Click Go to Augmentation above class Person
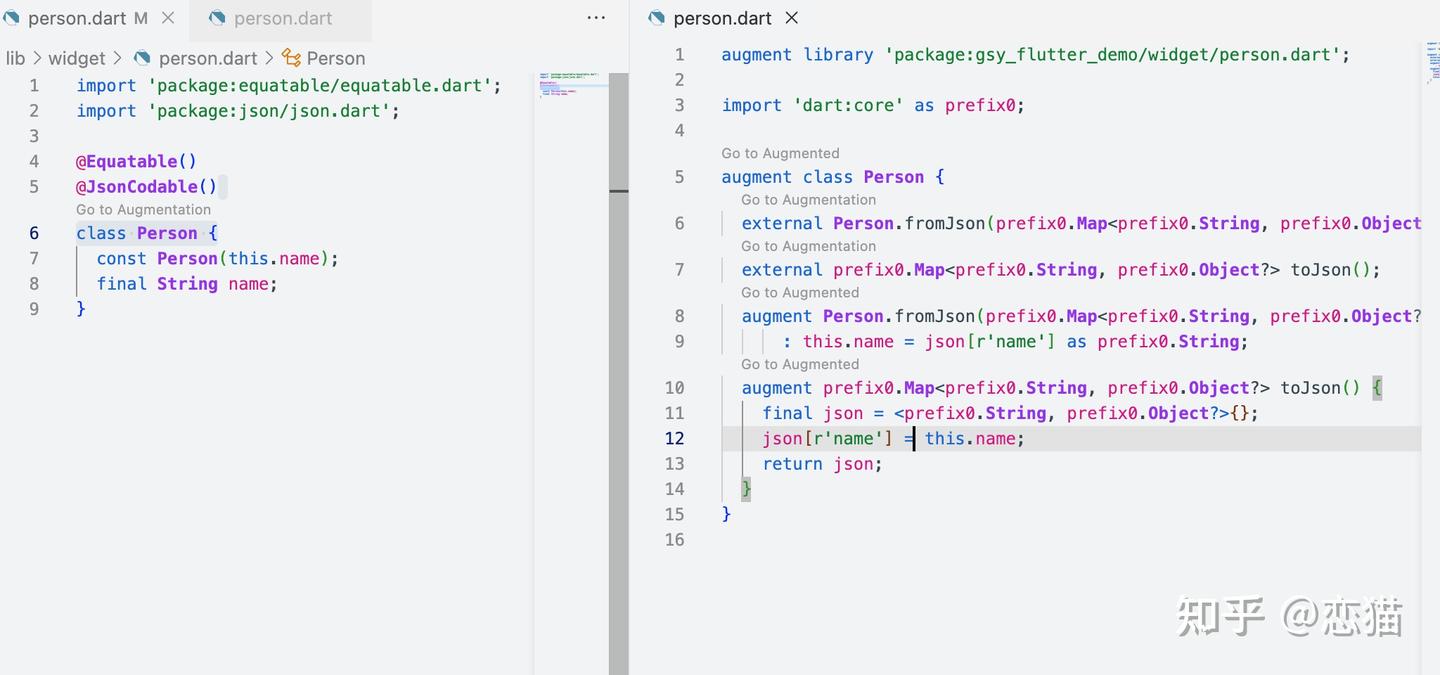This screenshot has height=675, width=1440. [143, 210]
